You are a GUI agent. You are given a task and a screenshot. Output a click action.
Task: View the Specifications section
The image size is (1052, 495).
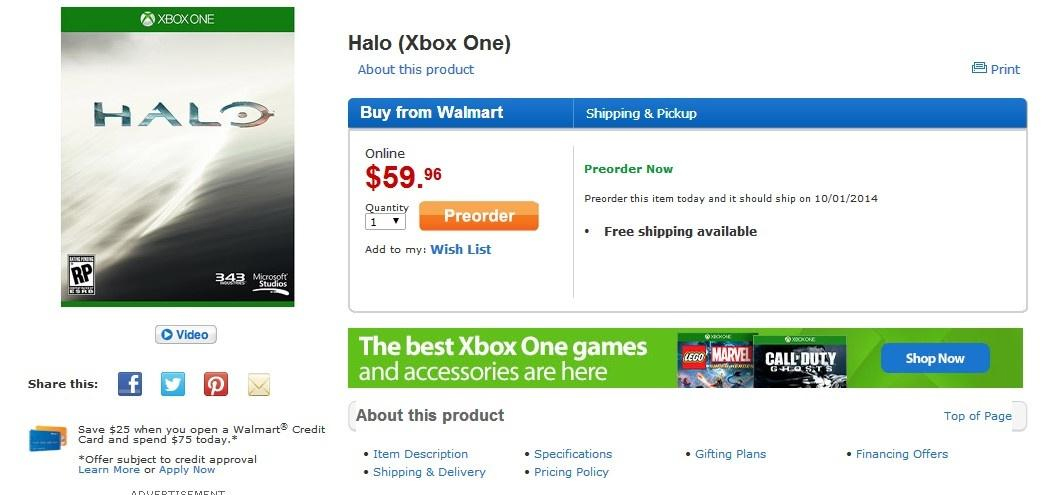click(x=573, y=454)
